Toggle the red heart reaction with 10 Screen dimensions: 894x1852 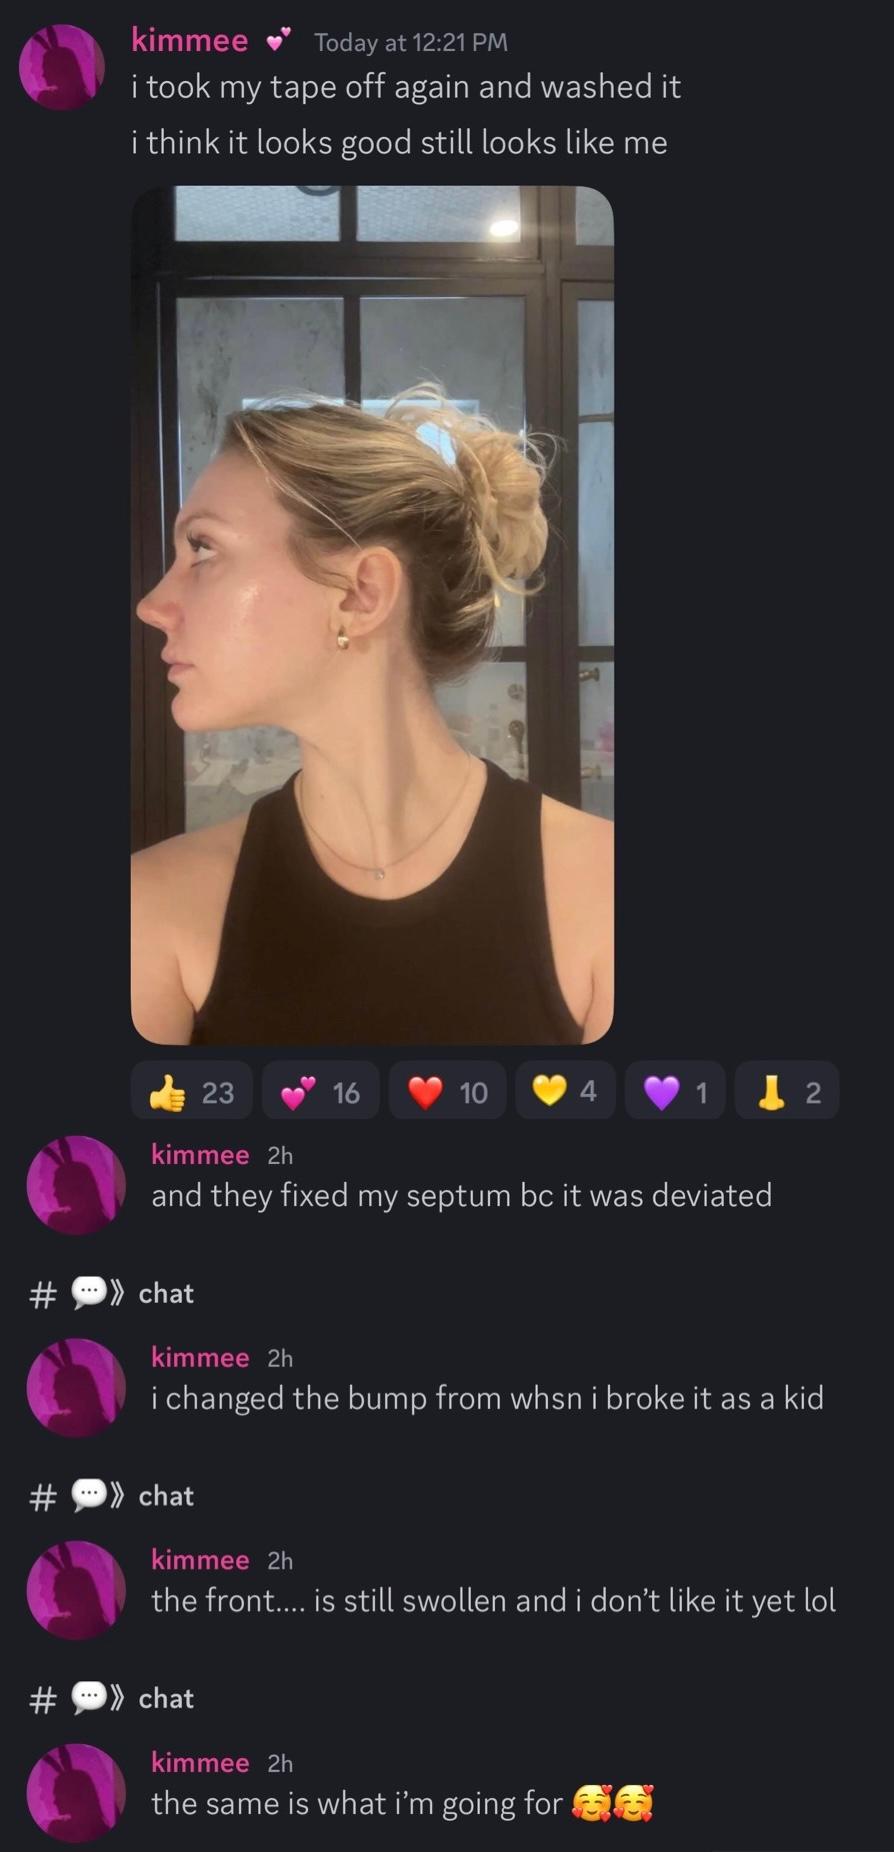[x=447, y=1091]
